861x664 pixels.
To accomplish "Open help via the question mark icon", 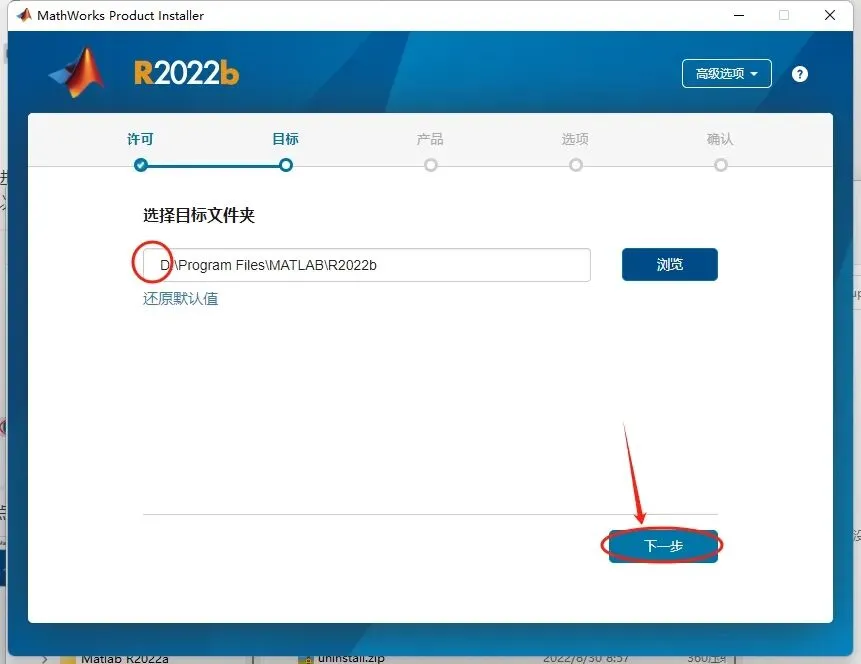I will [x=800, y=74].
